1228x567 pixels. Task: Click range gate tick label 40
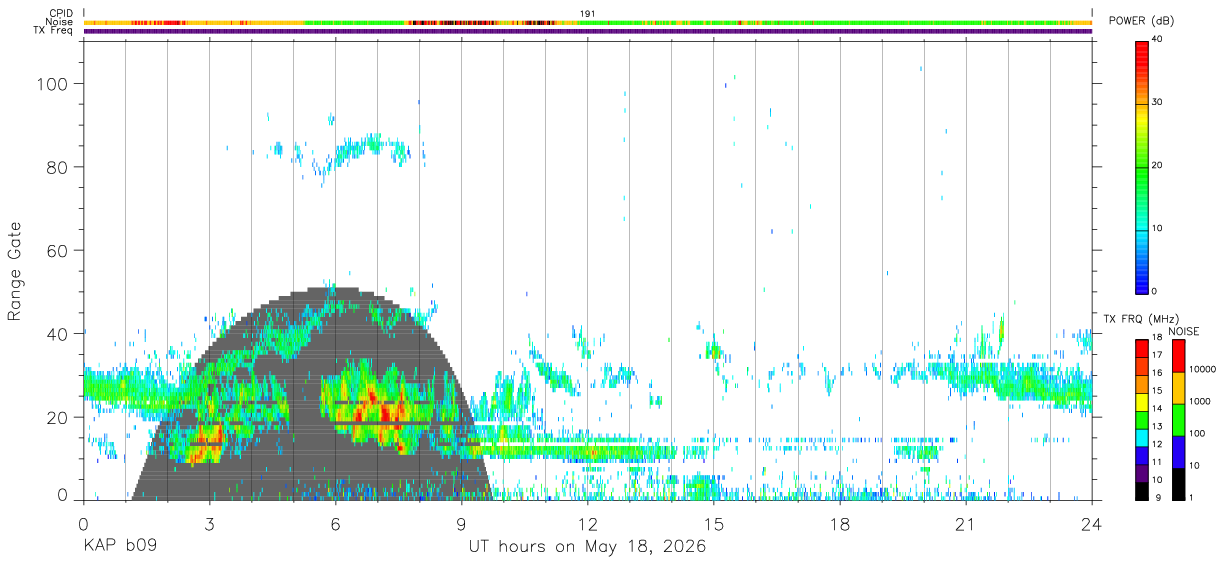click(x=59, y=333)
